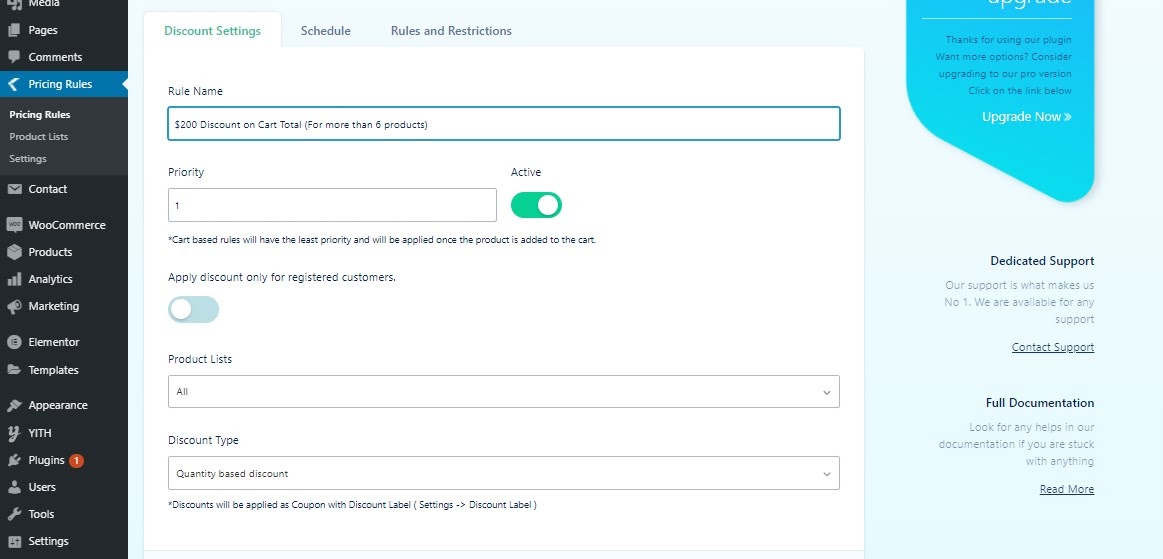
Task: Open Tools via the wrench icon
Action: point(14,515)
